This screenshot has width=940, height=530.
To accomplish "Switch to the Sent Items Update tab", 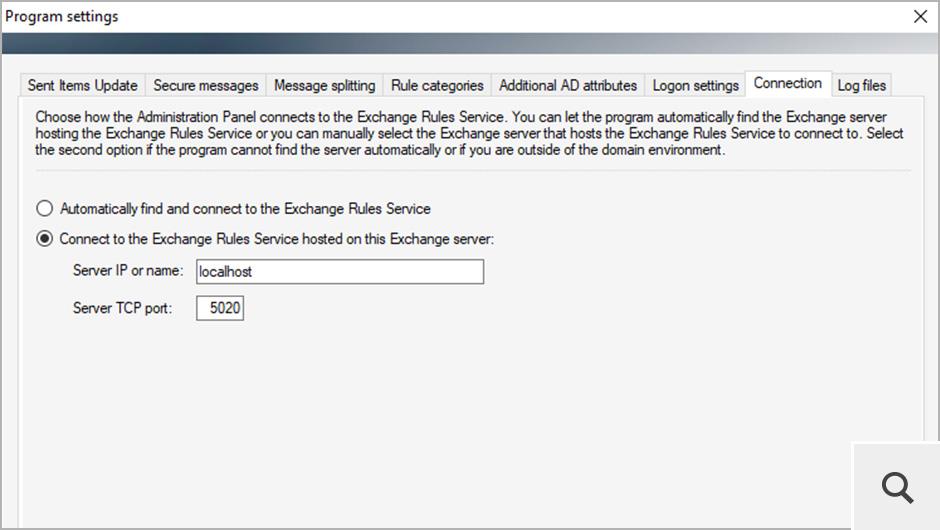I will click(x=83, y=85).
